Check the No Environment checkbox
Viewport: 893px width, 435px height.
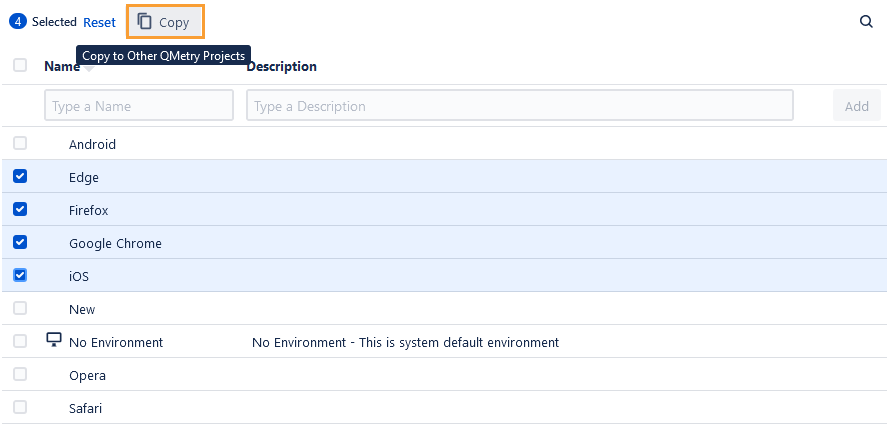click(x=20, y=342)
